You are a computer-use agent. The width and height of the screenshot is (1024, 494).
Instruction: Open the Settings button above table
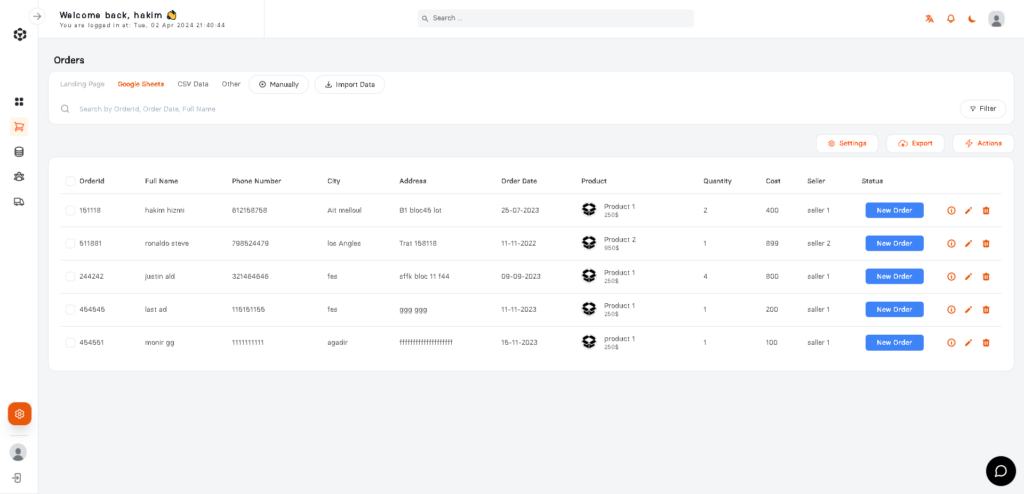[847, 143]
